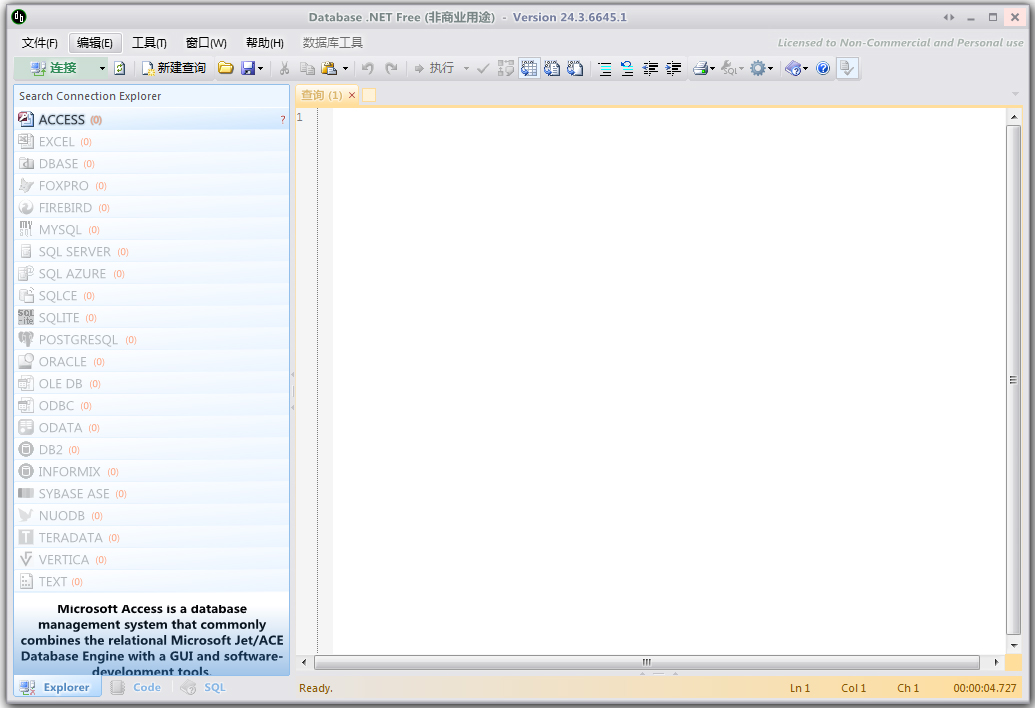Close the 查询 (1) tab
The width and height of the screenshot is (1035, 708).
click(352, 95)
